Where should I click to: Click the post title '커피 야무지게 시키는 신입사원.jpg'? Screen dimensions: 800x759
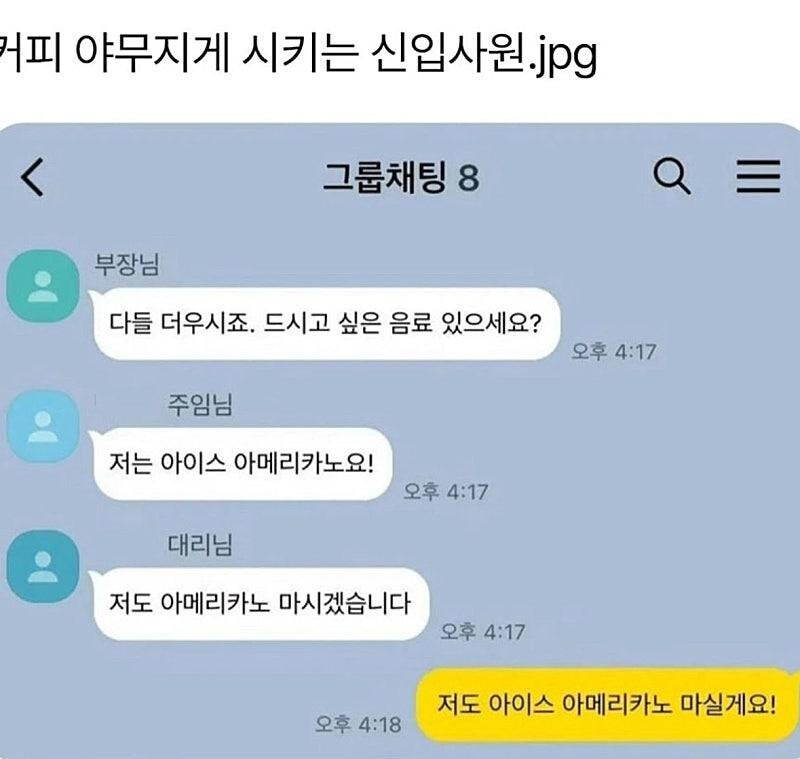point(298,53)
